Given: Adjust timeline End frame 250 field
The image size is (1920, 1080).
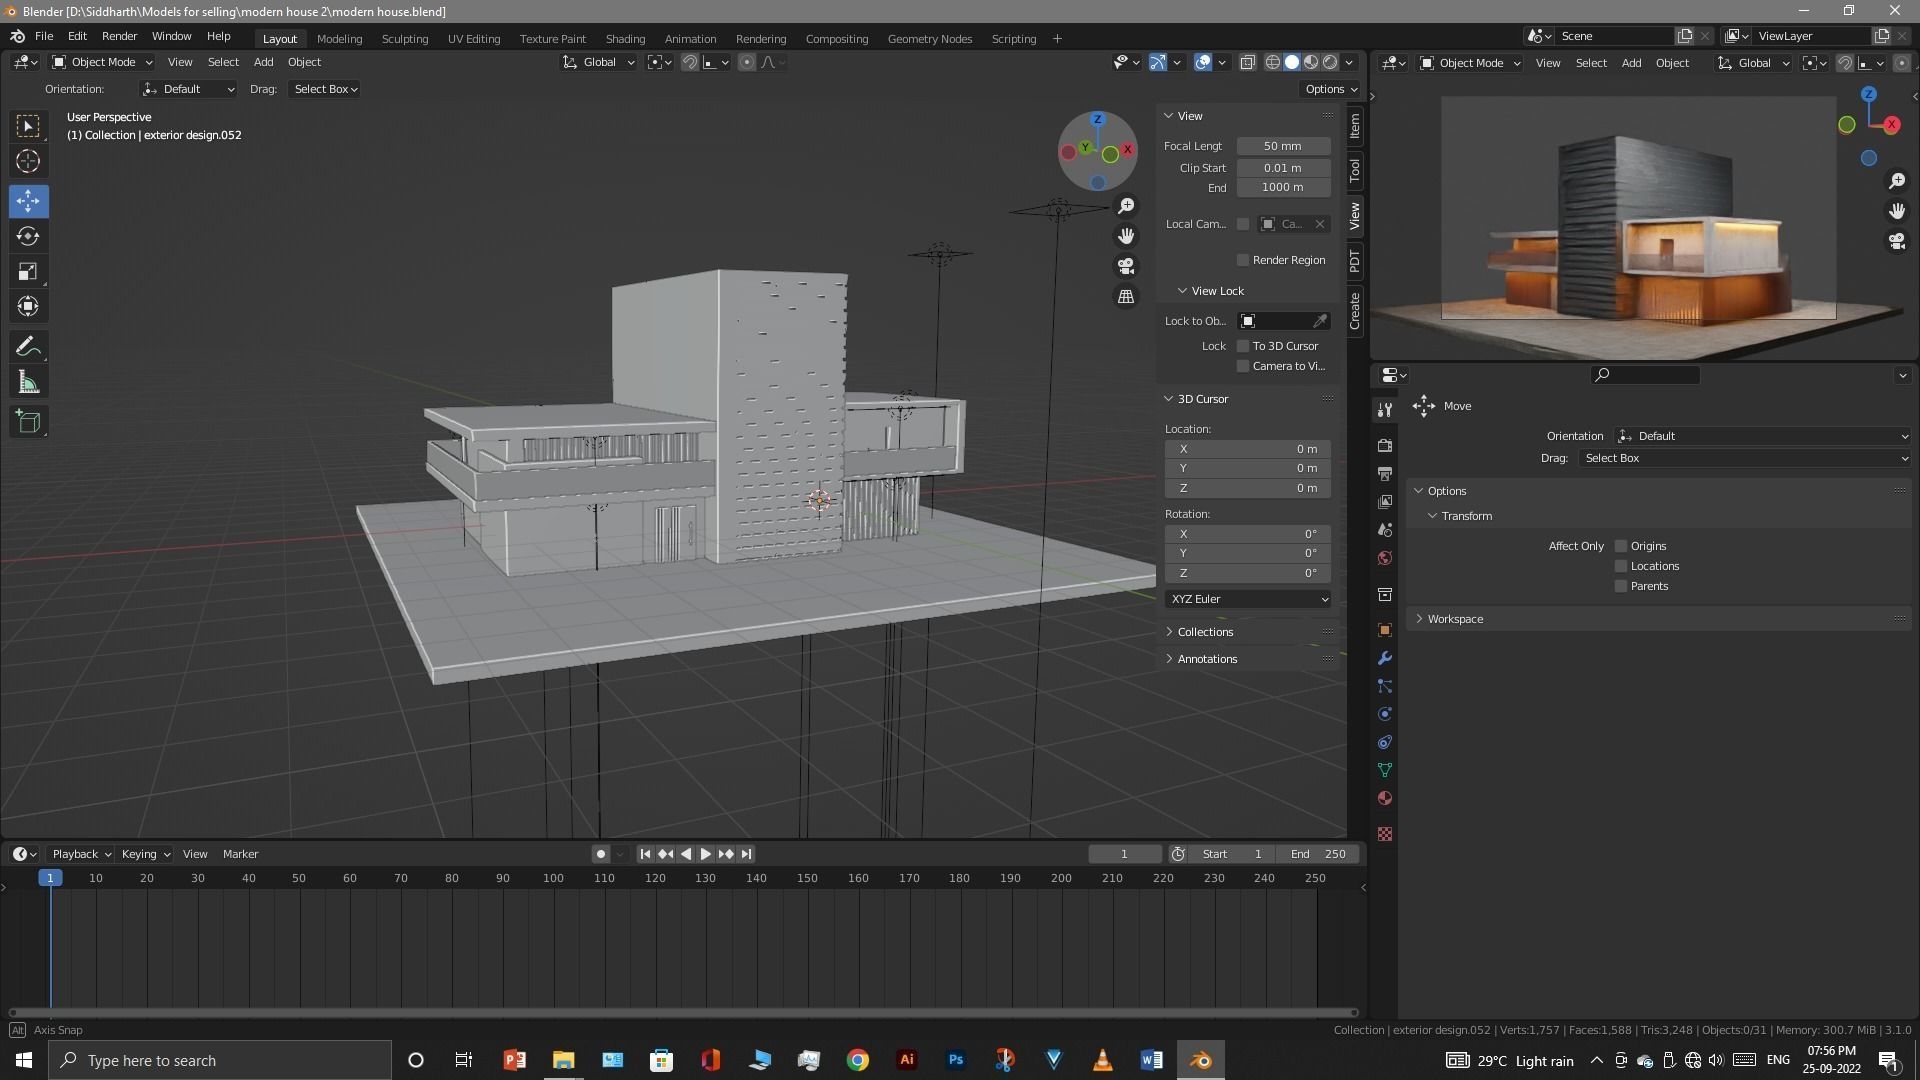Looking at the screenshot, I should [x=1317, y=854].
